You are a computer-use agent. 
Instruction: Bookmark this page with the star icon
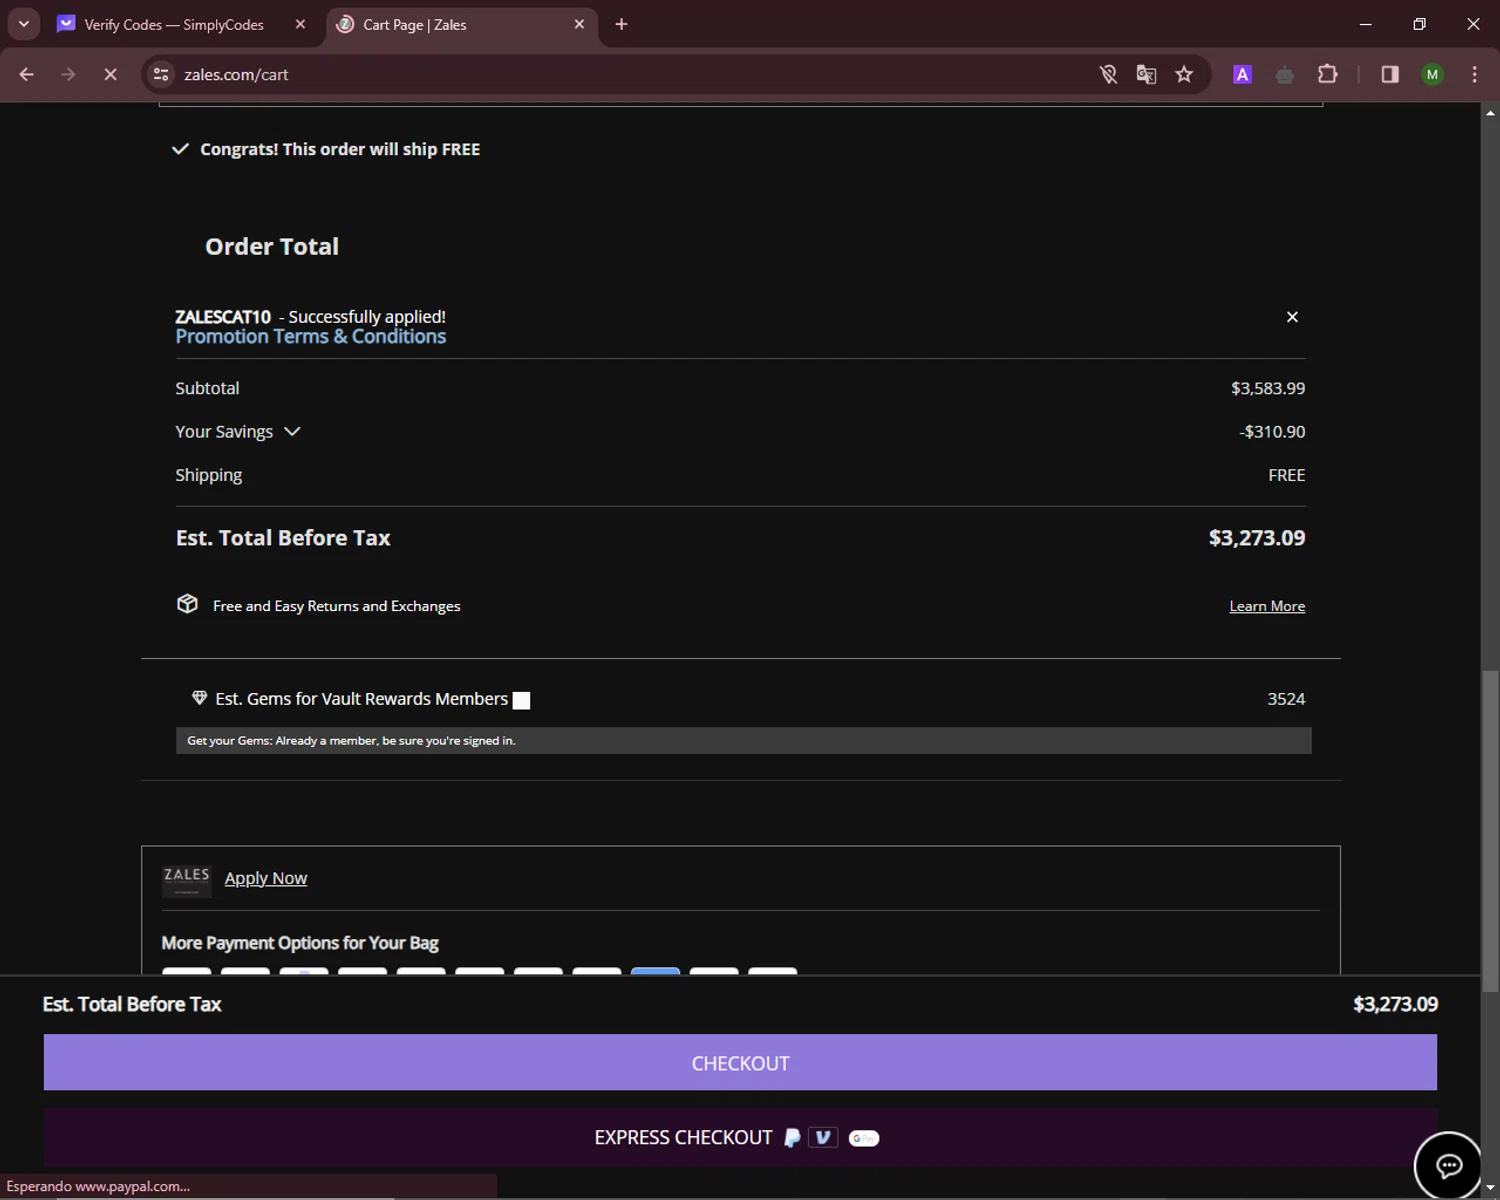point(1184,74)
